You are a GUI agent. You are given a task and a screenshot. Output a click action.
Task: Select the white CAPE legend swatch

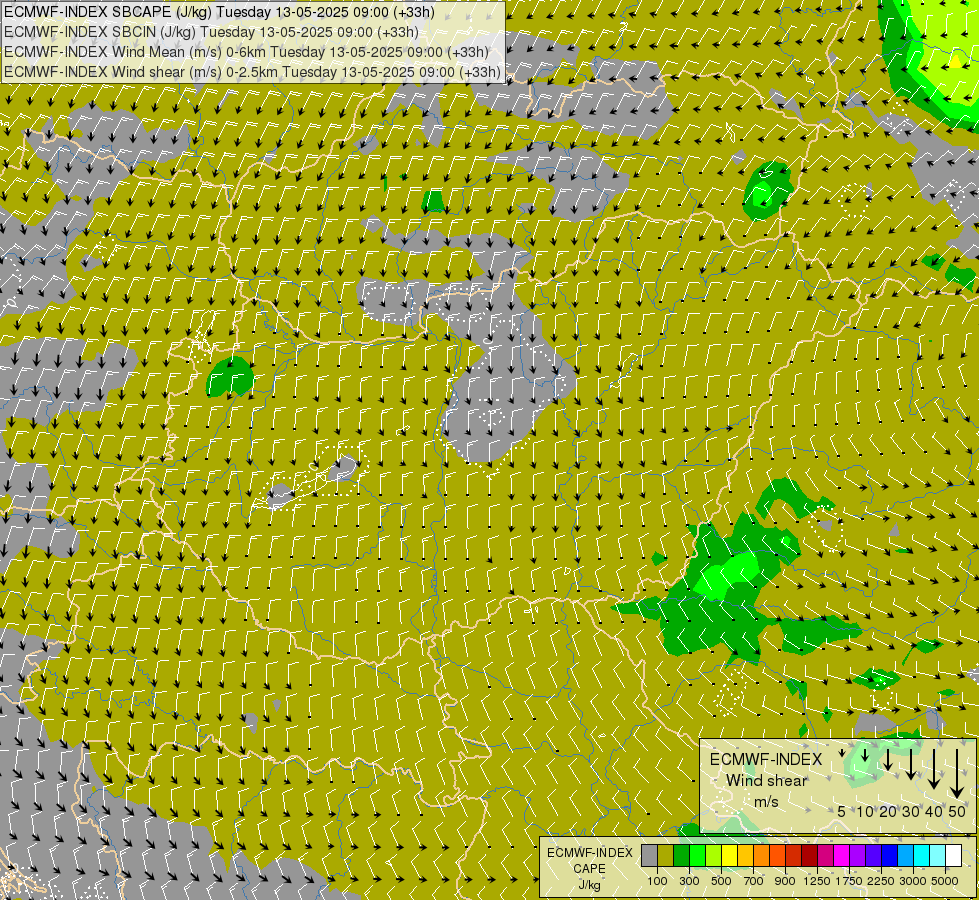point(953,856)
